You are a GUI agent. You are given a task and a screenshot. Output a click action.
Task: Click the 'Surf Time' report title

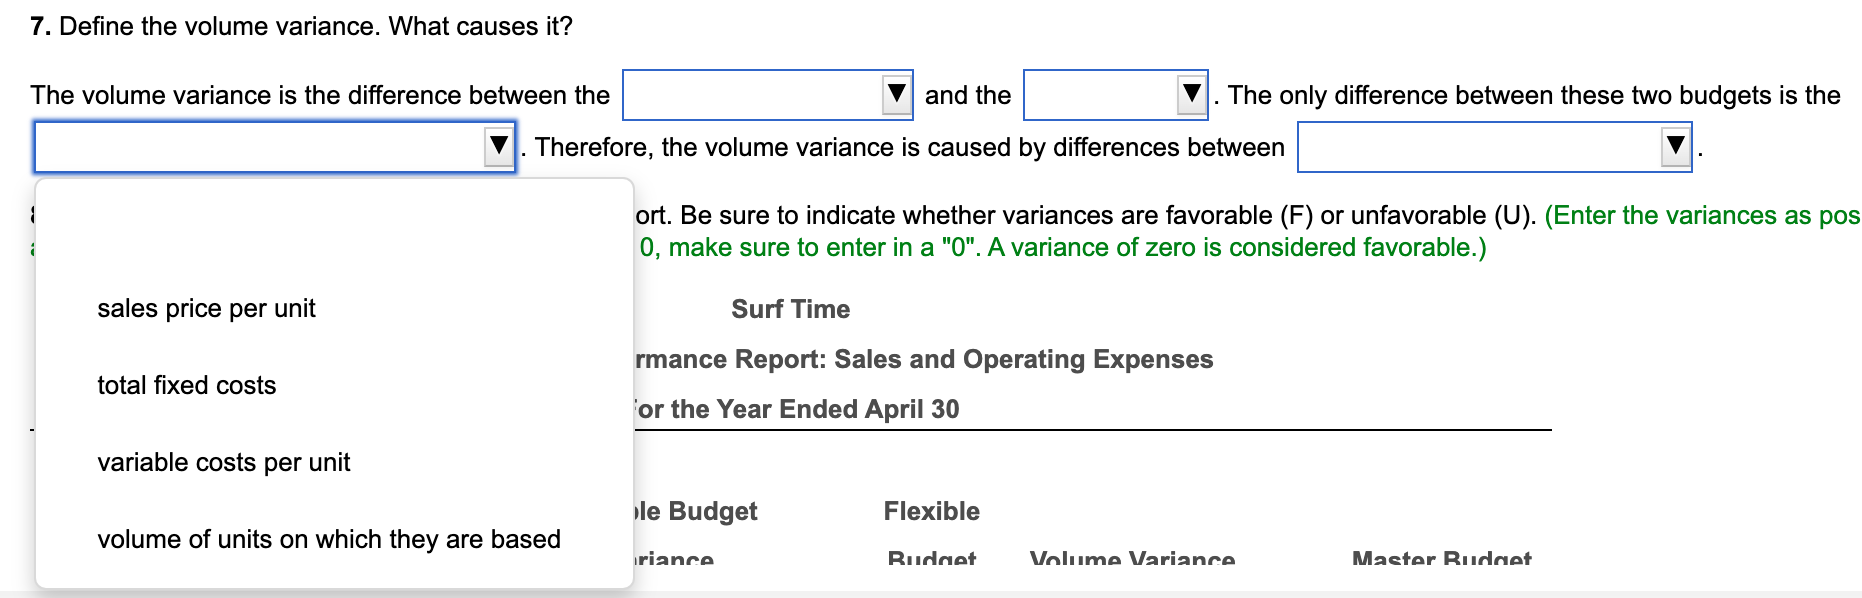pos(789,308)
